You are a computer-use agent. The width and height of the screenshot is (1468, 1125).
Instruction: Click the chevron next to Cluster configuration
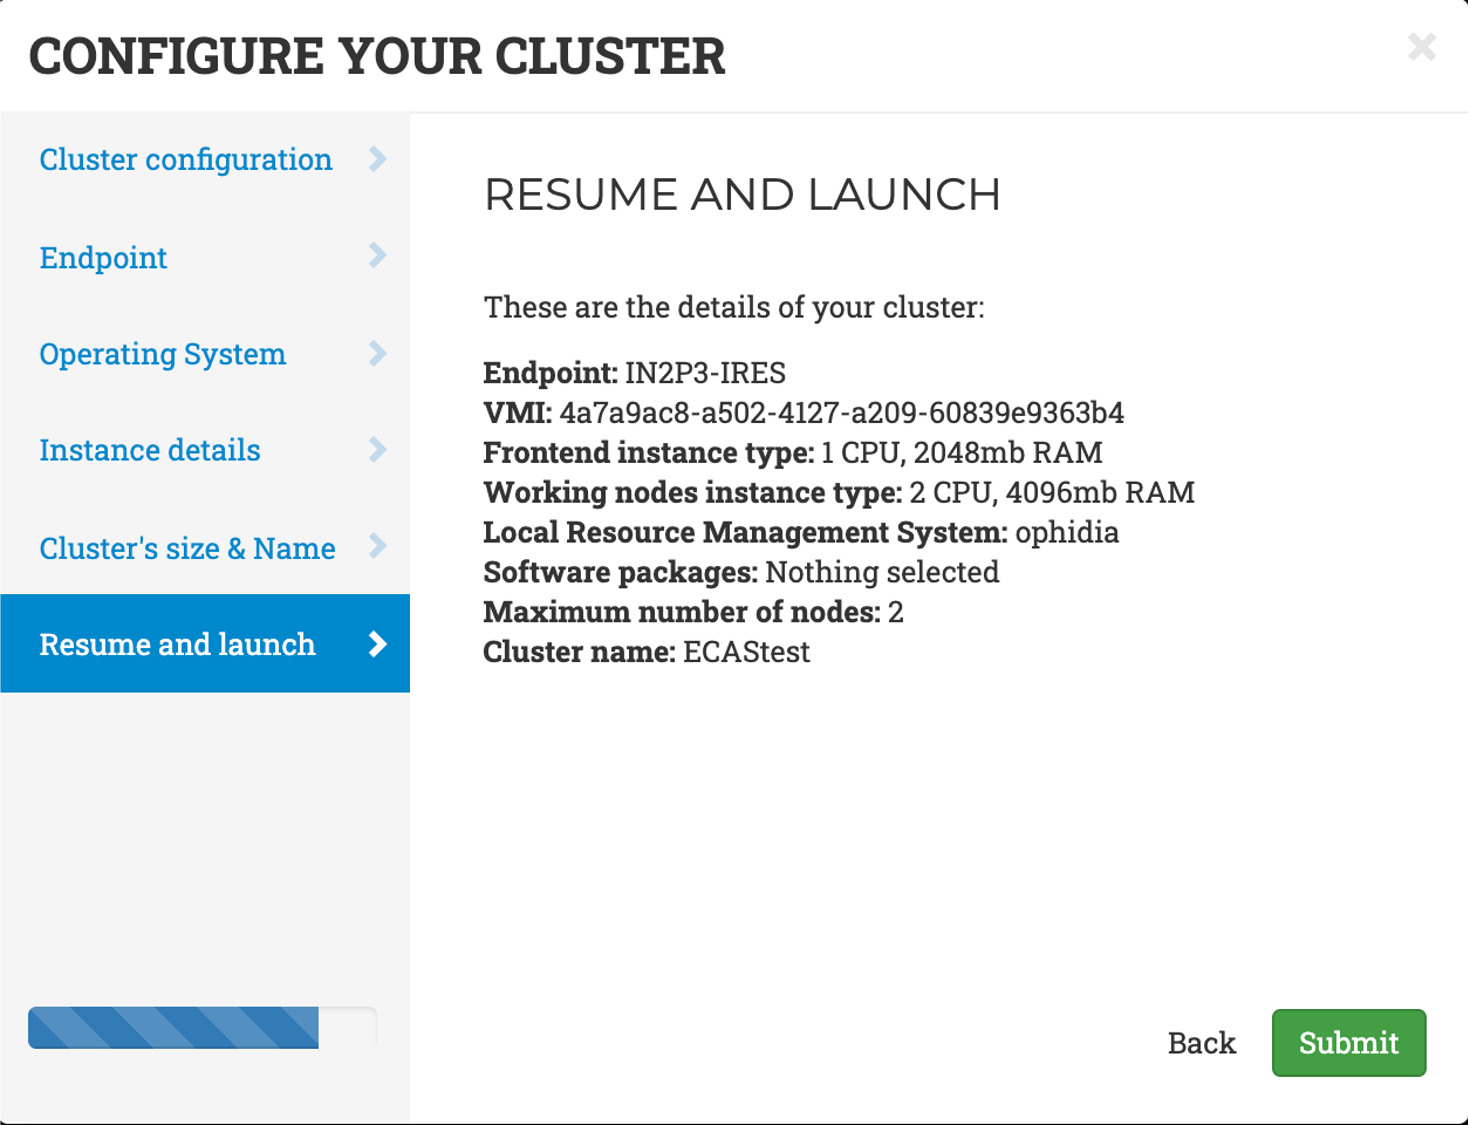tap(378, 158)
